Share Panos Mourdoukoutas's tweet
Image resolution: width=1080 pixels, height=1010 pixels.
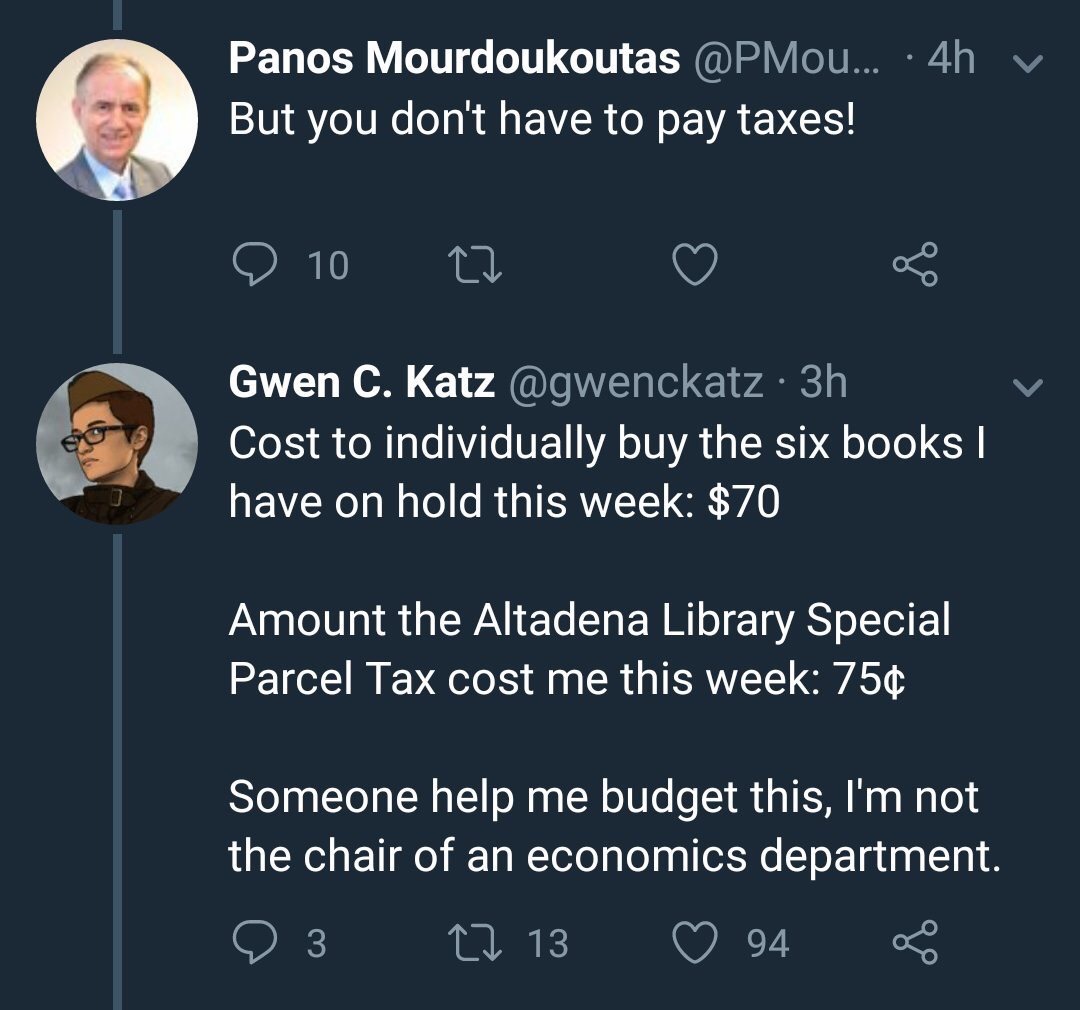(x=914, y=264)
